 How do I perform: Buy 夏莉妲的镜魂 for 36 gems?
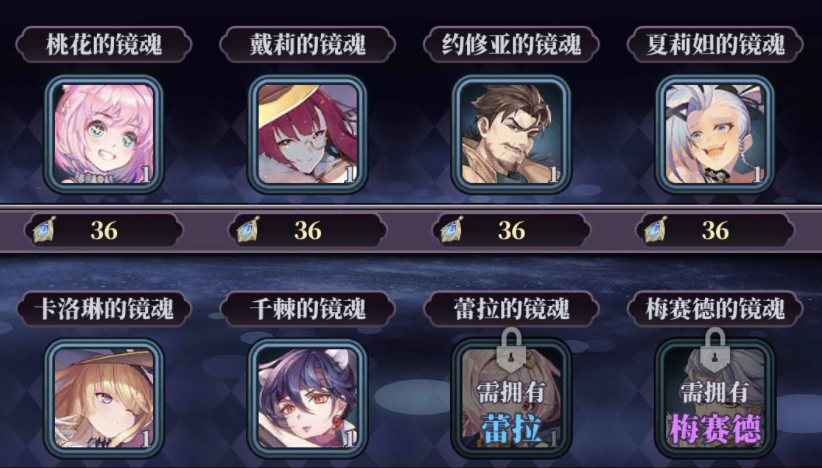(715, 230)
